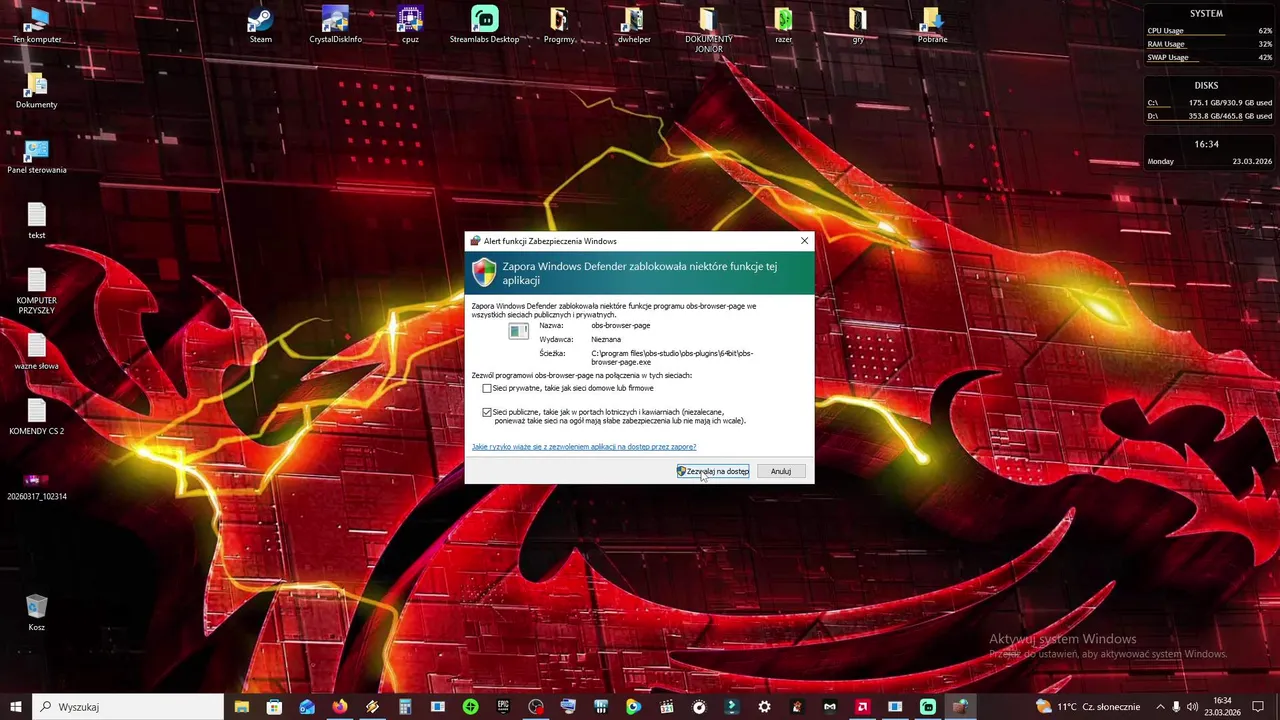Select the DOKUMENTY JONIOR folder
Image resolution: width=1280 pixels, height=720 pixels.
click(x=708, y=30)
